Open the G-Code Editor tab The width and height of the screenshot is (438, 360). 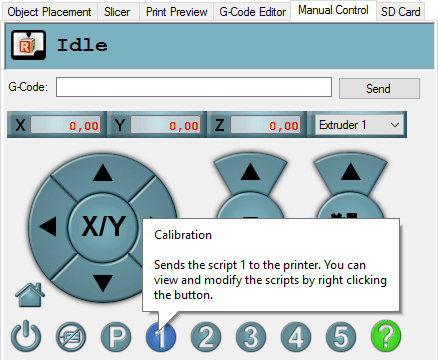(252, 12)
